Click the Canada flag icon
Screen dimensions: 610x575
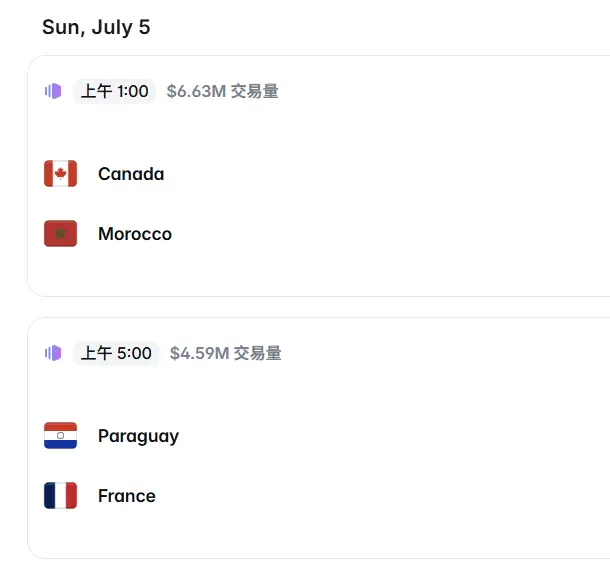(x=60, y=174)
